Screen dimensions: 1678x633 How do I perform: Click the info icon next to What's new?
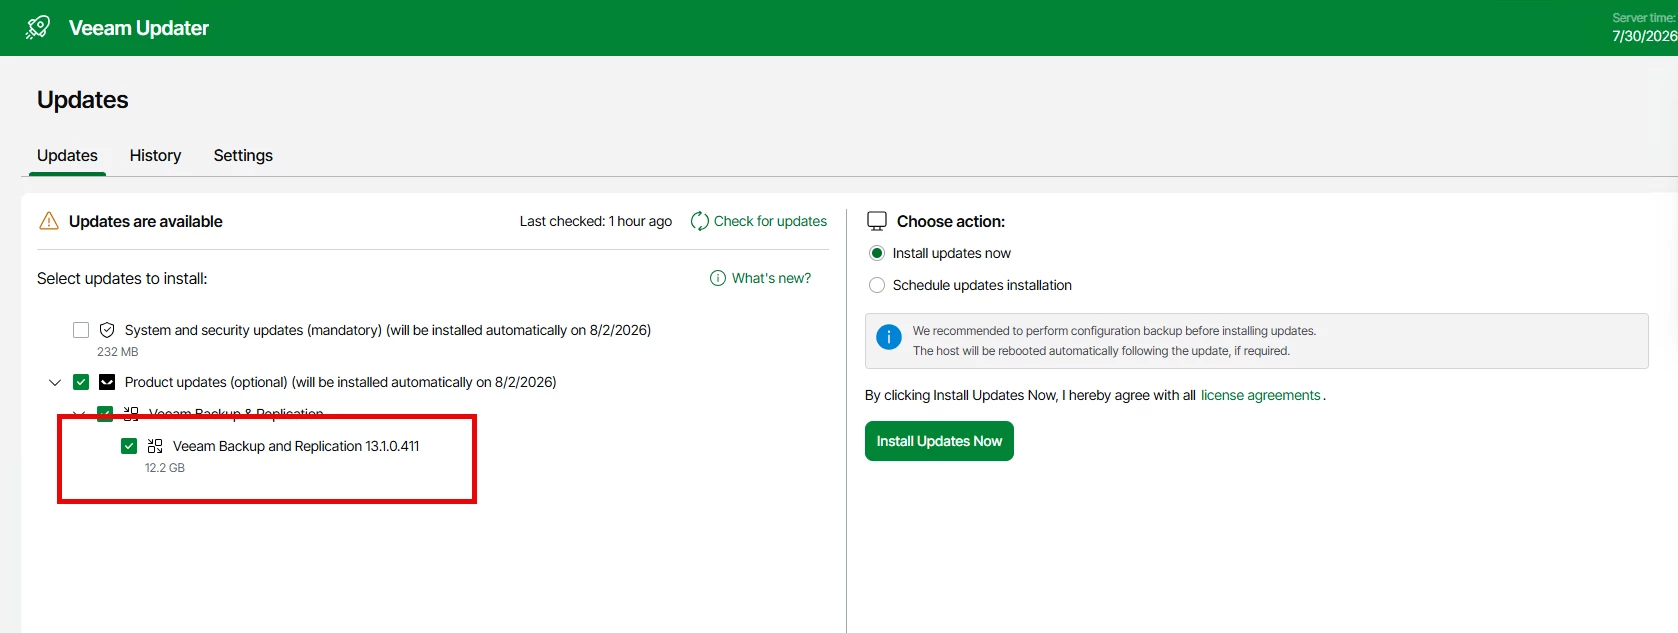click(718, 278)
